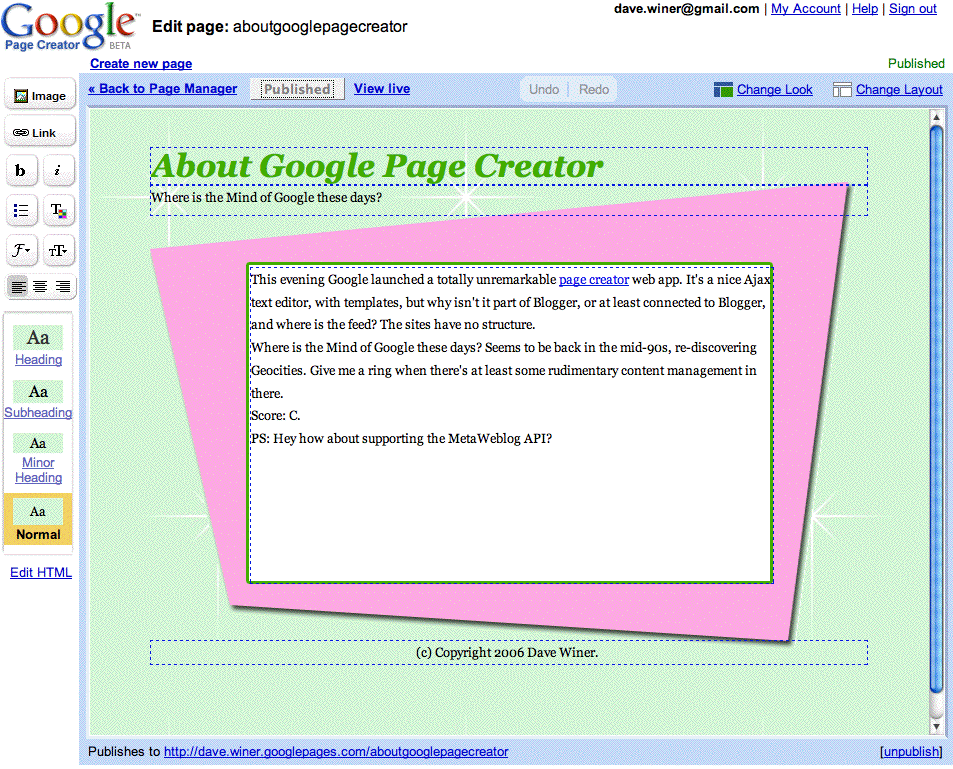Click the Change Layout link
The height and width of the screenshot is (769, 953).
click(x=888, y=89)
